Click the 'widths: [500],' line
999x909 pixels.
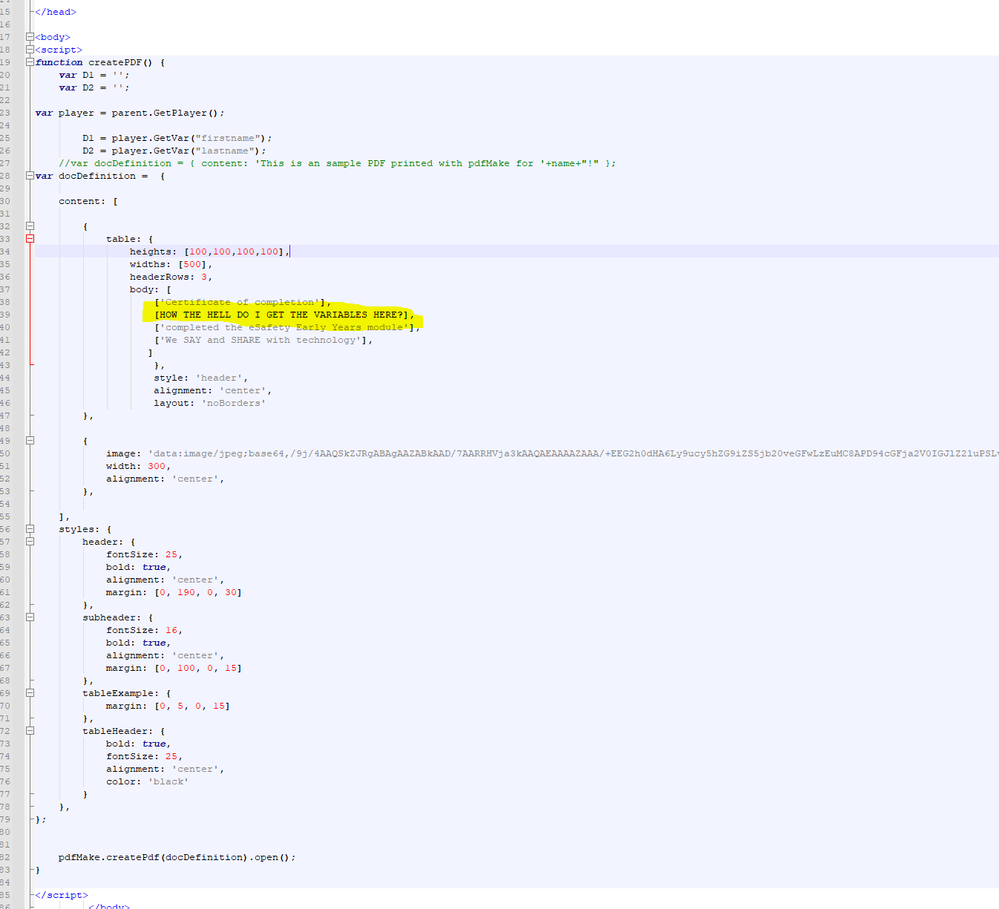[x=171, y=264]
